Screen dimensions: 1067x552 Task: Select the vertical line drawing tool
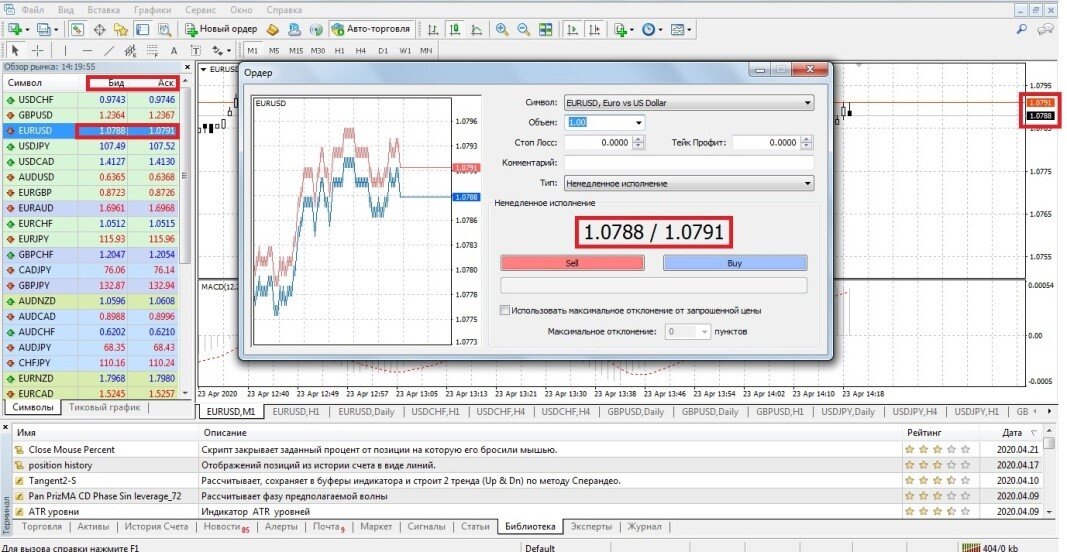tap(65, 50)
